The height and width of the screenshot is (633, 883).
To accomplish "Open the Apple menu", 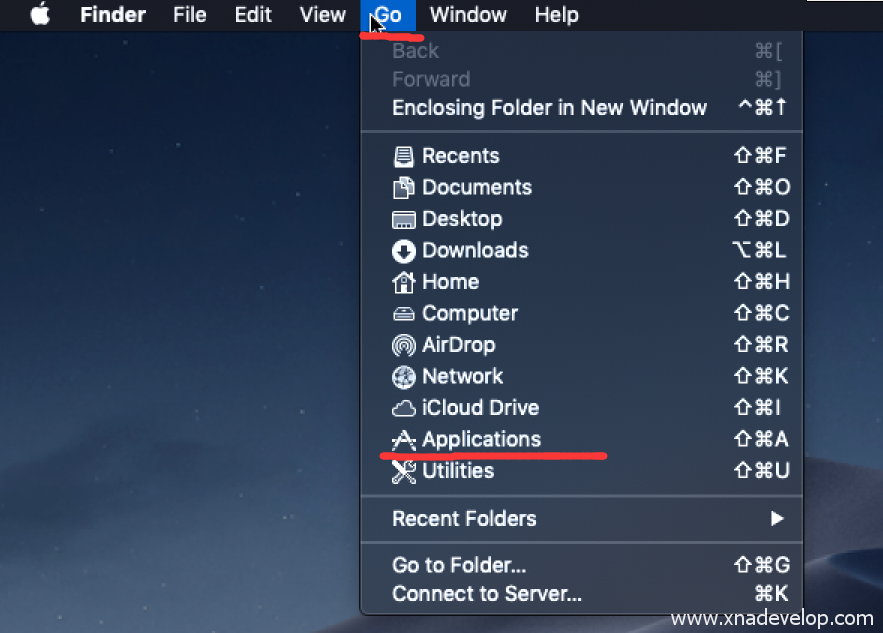I will 40,15.
